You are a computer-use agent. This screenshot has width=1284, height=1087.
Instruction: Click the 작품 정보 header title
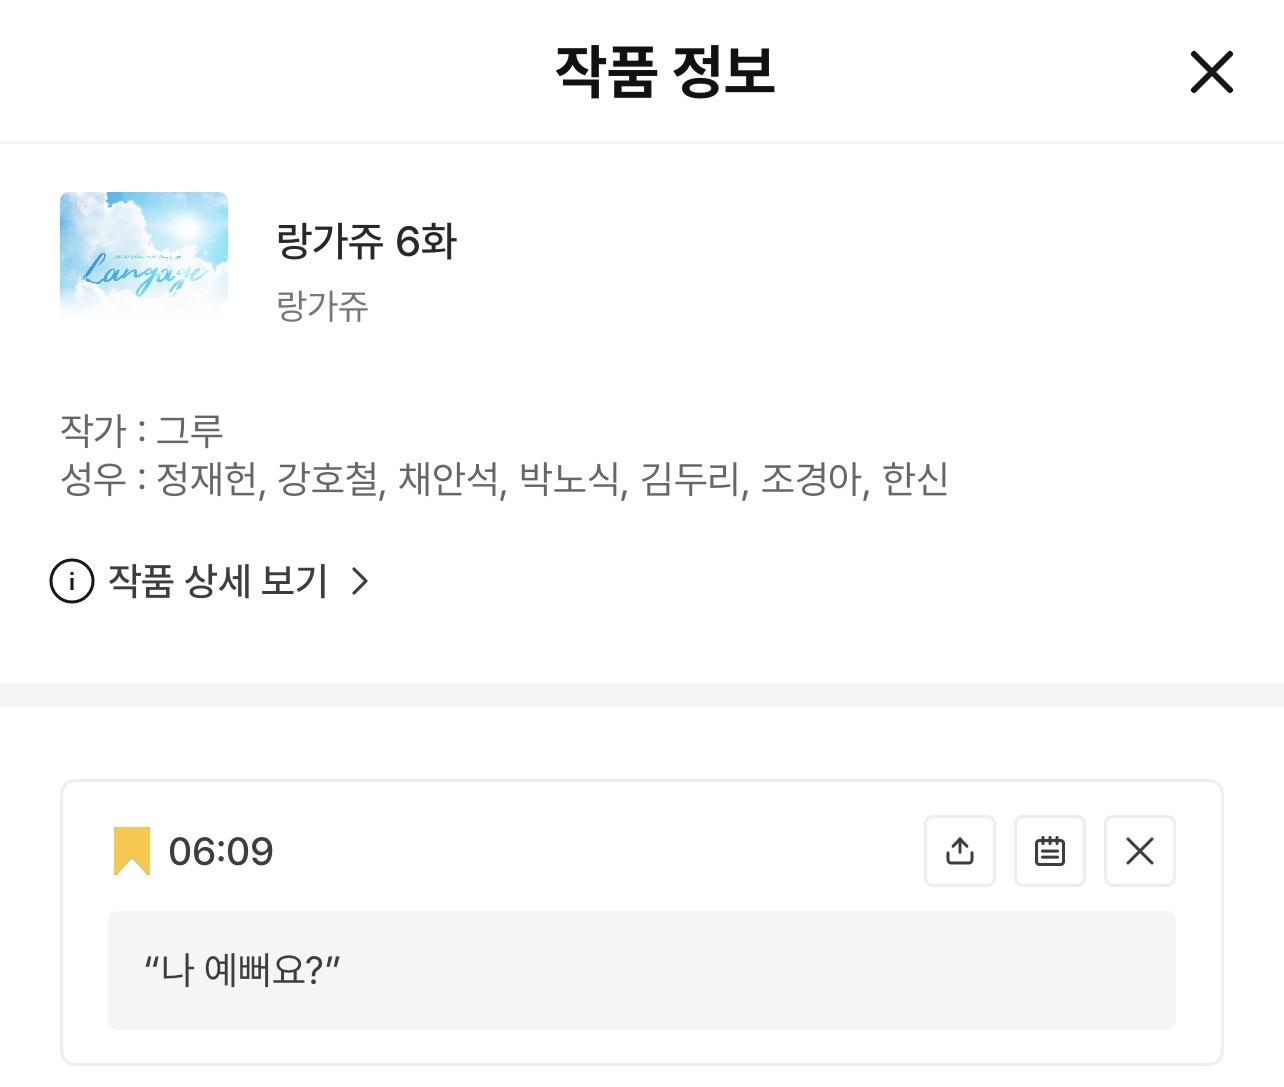pyautogui.click(x=665, y=72)
